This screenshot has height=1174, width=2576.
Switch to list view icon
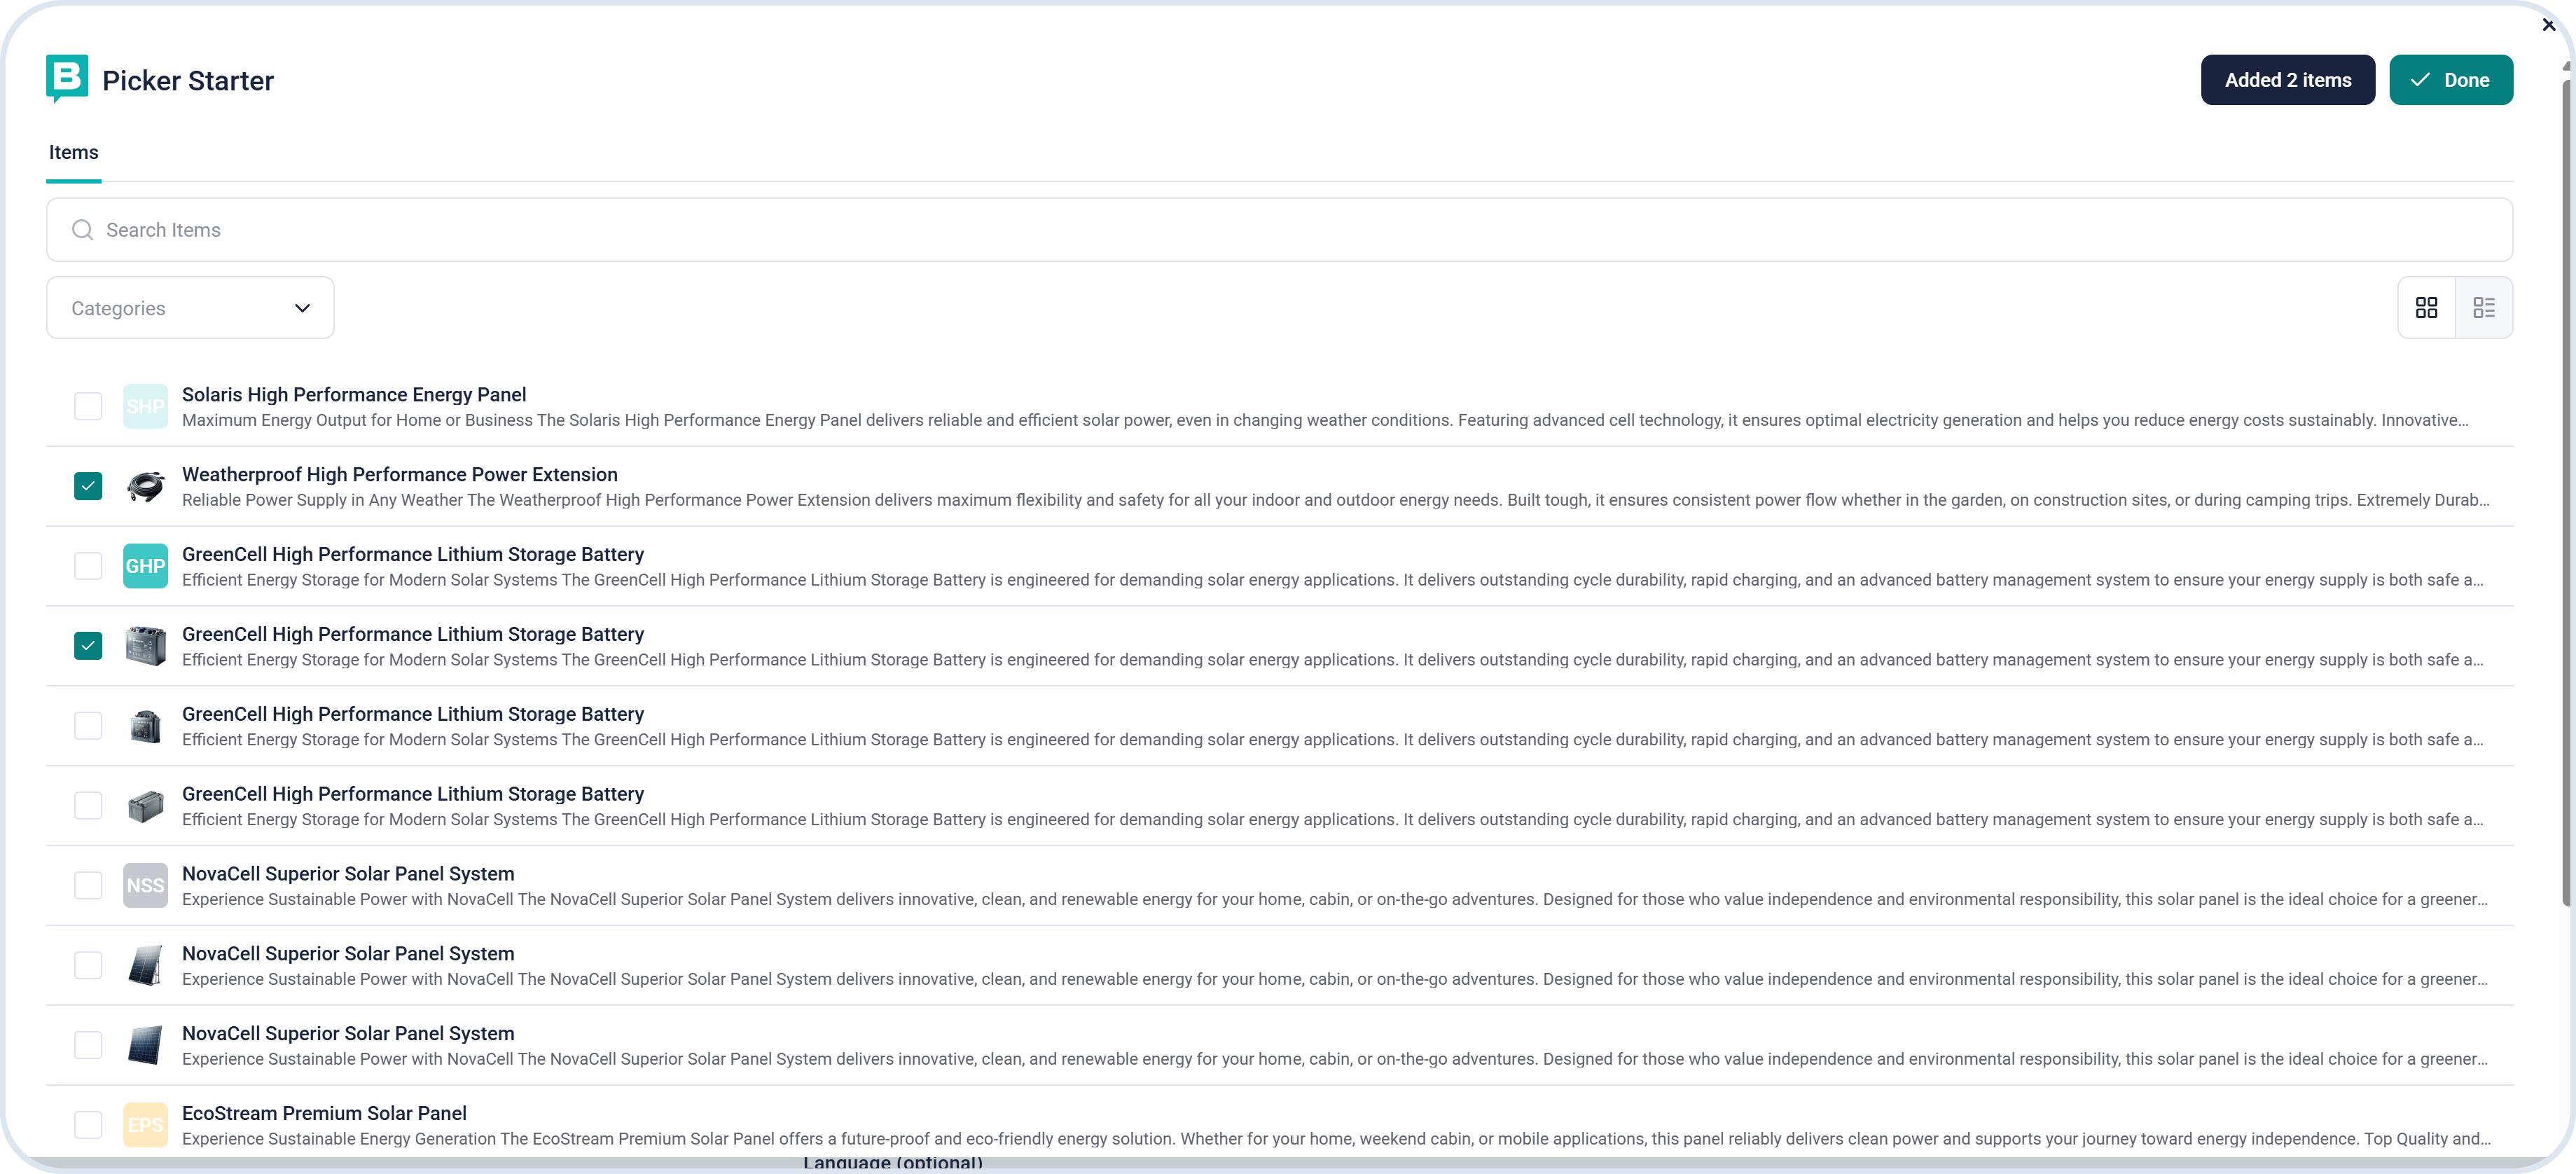pyautogui.click(x=2484, y=308)
